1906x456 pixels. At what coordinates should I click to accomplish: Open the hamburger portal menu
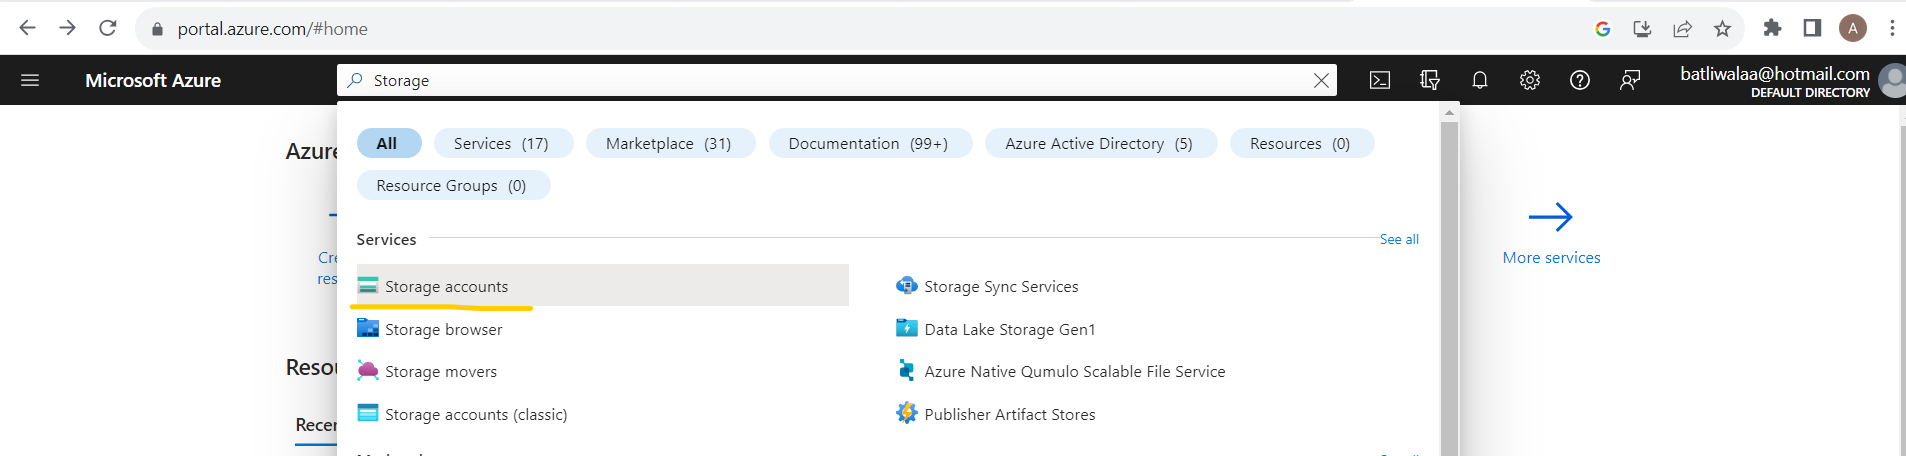click(30, 81)
